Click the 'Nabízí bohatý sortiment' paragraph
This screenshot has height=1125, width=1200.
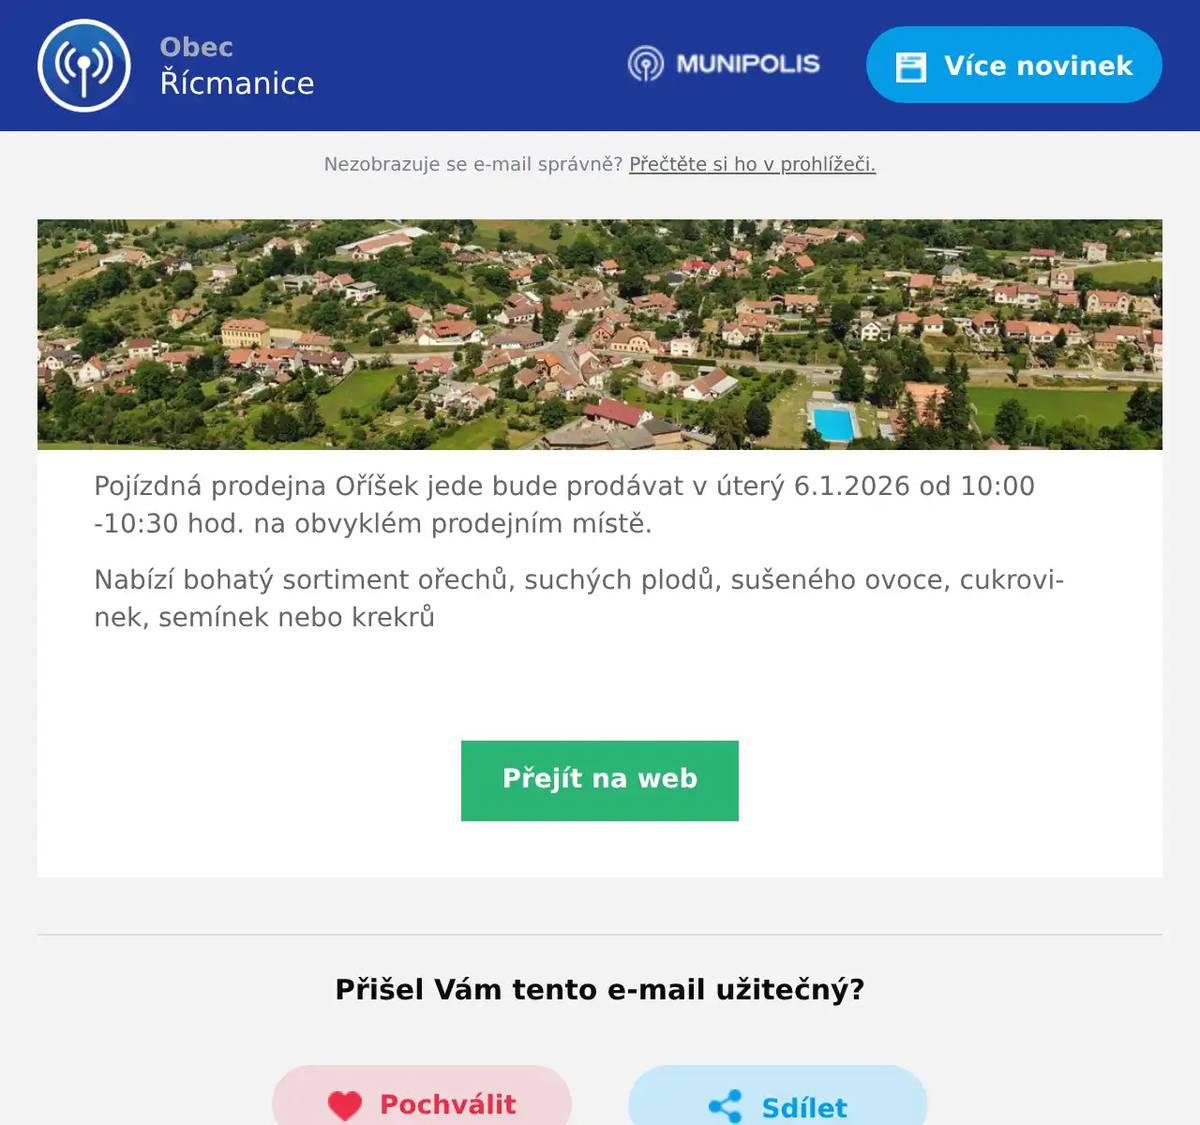pyautogui.click(x=579, y=598)
